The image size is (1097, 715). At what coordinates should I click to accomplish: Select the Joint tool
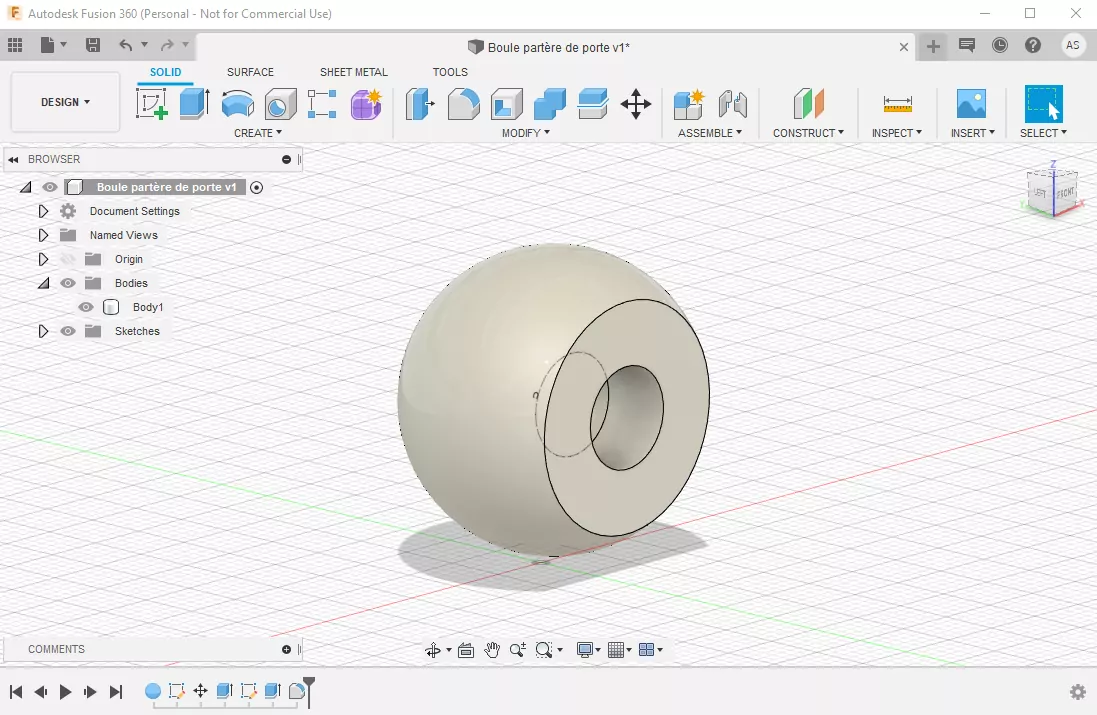[x=732, y=104]
